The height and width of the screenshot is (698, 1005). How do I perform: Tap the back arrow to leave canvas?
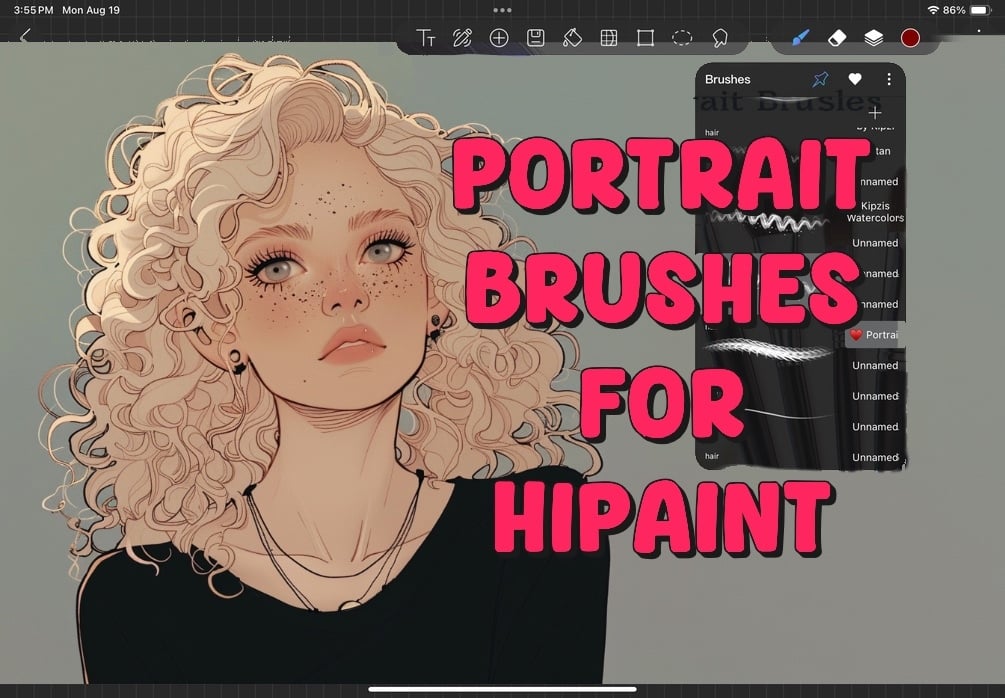click(25, 36)
